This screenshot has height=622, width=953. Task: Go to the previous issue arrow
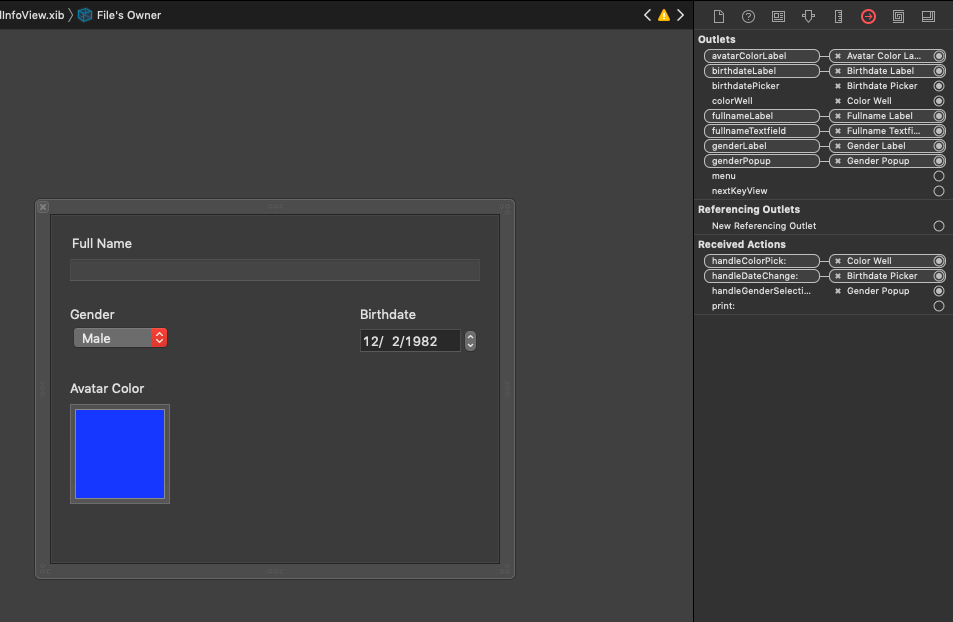(647, 15)
